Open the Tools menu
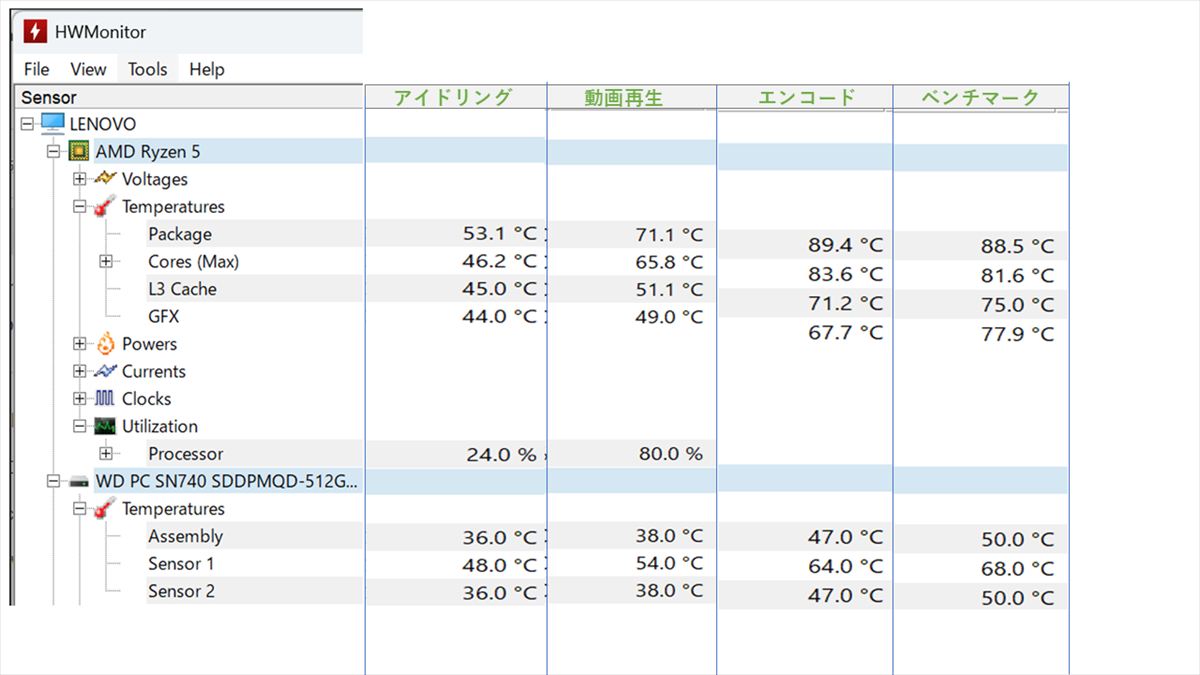 tap(147, 69)
